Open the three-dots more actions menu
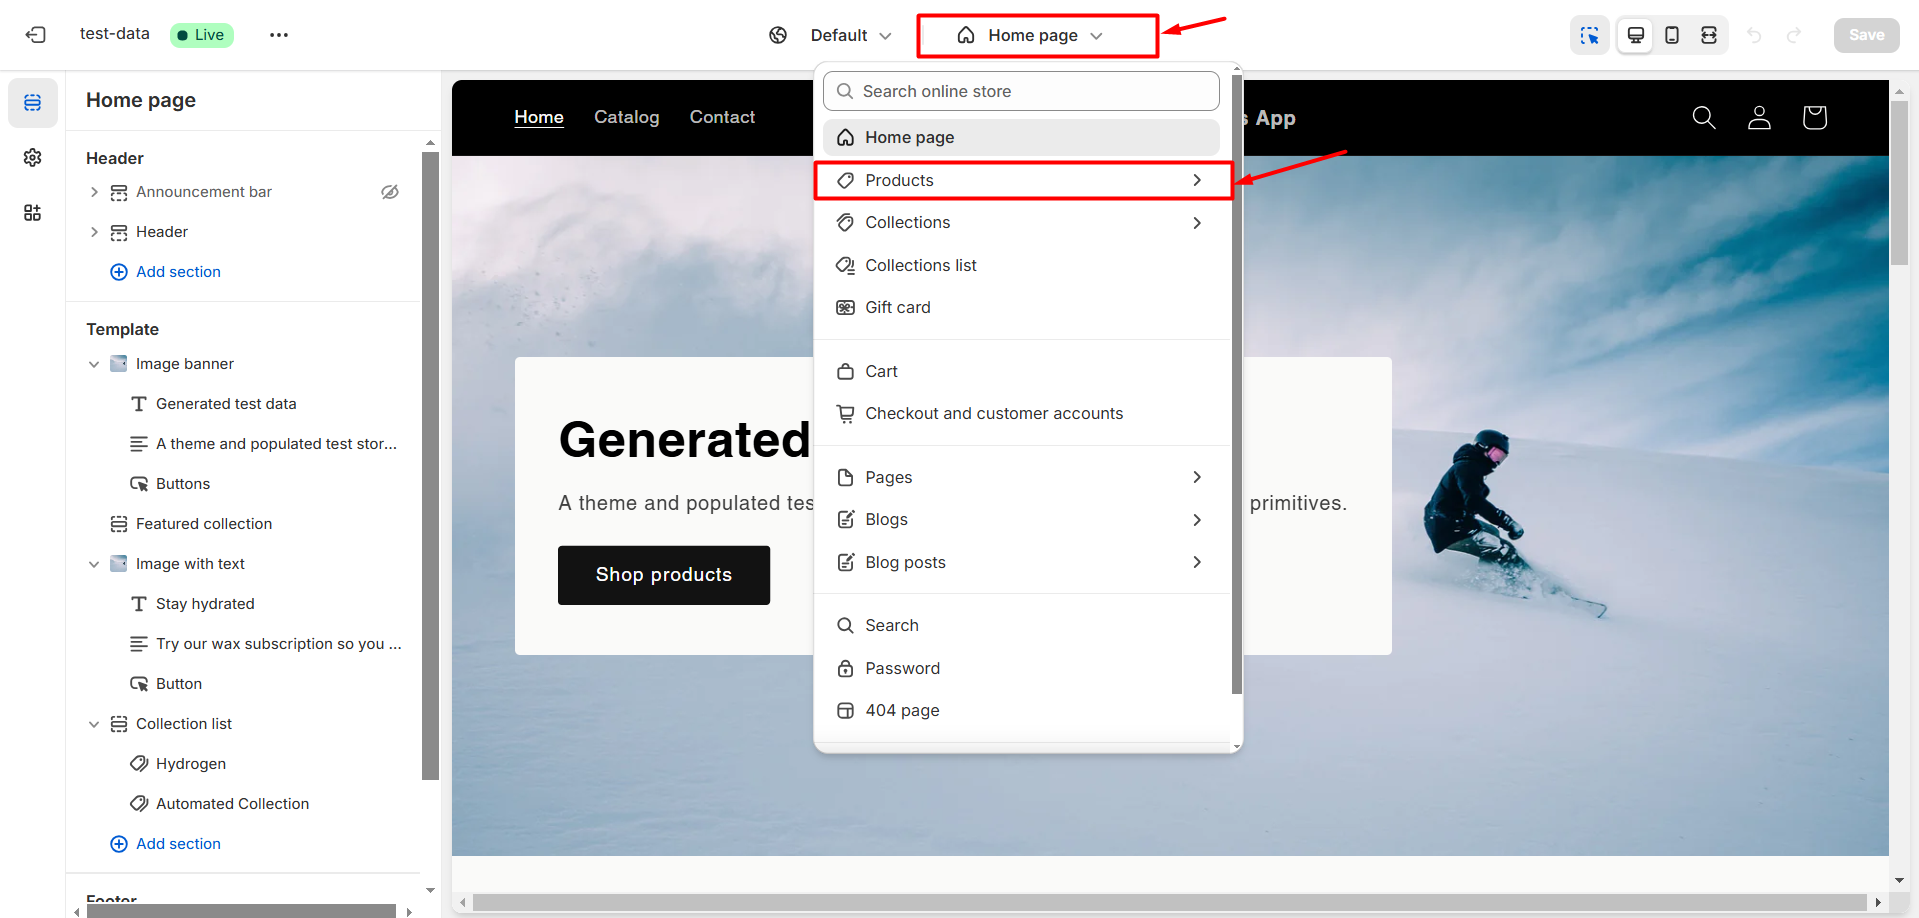 coord(279,35)
